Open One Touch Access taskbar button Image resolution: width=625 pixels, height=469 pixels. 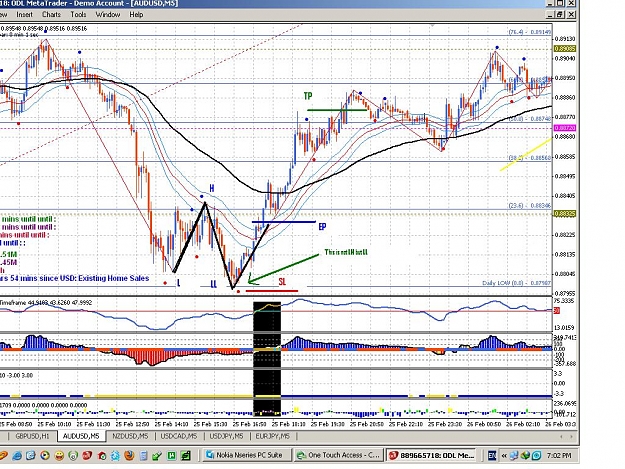(x=338, y=455)
